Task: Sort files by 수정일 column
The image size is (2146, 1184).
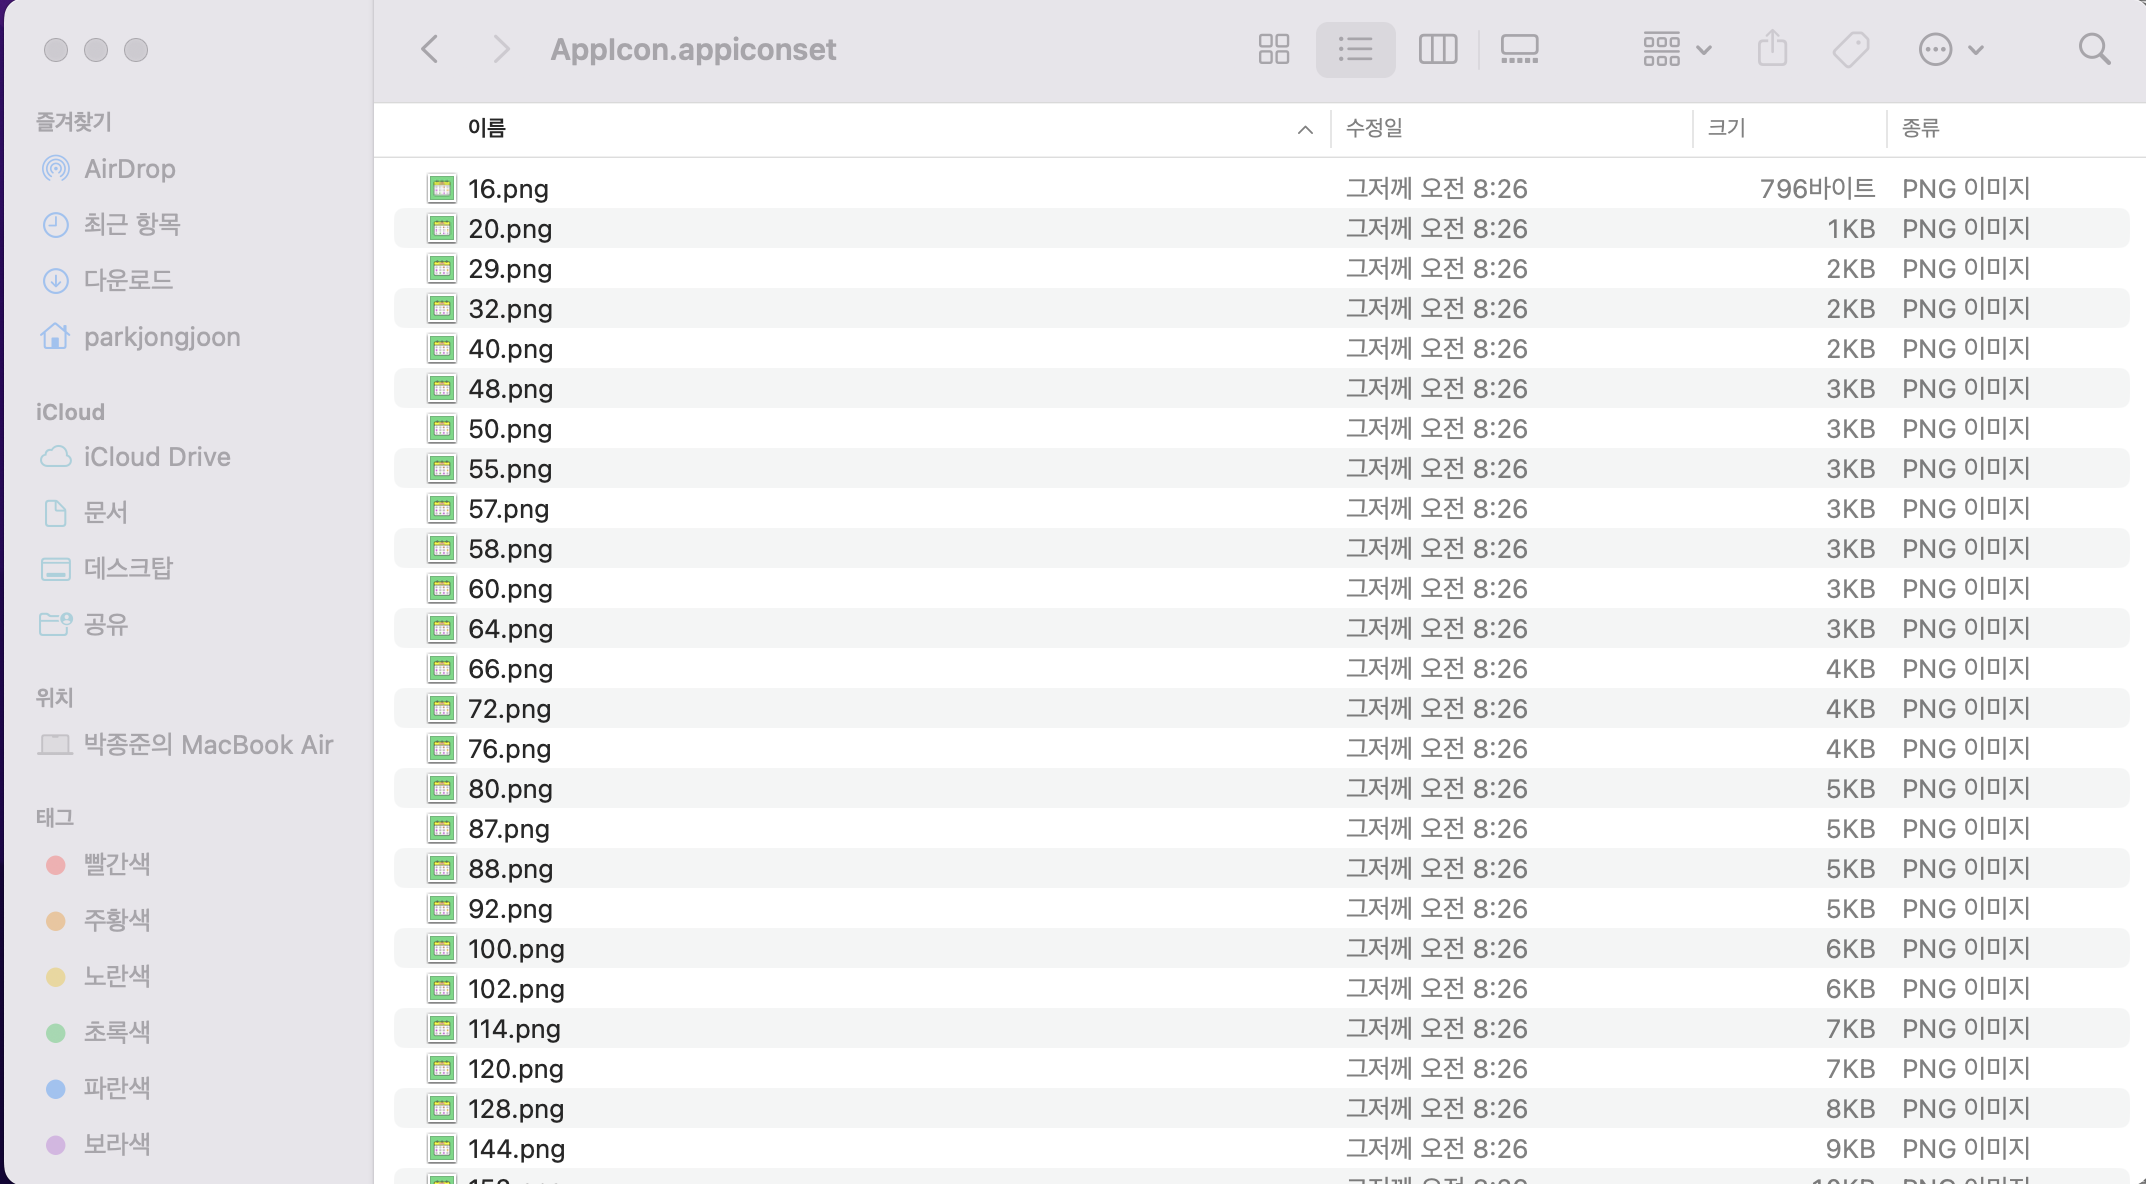Action: tap(1374, 128)
